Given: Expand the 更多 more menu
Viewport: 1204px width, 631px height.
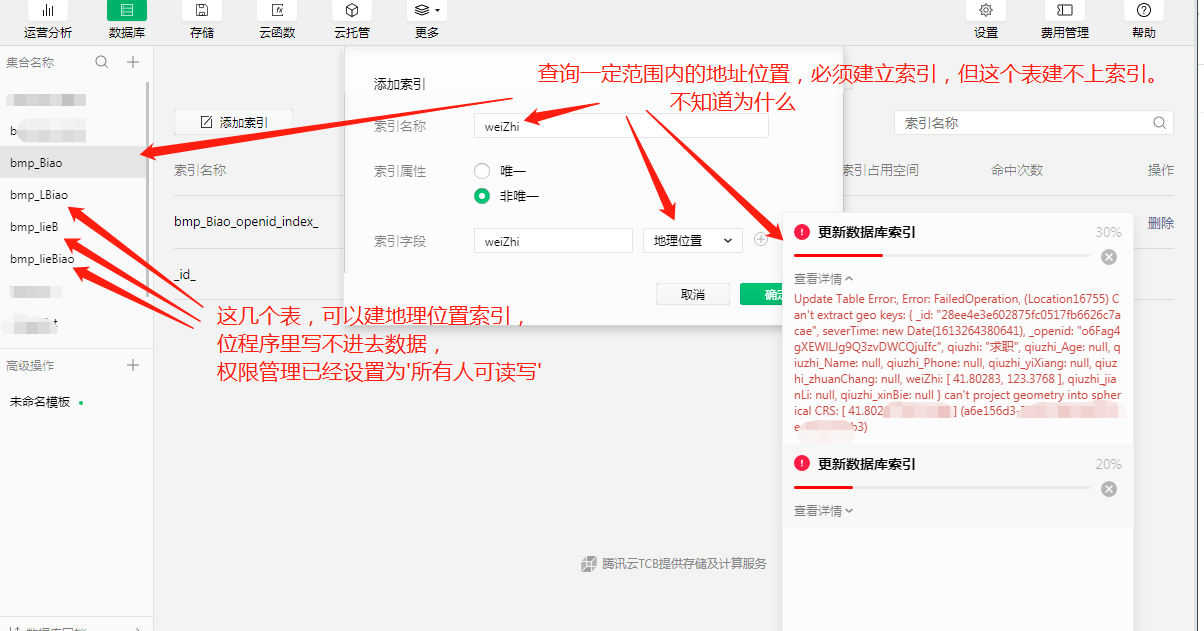Looking at the screenshot, I should [x=427, y=20].
